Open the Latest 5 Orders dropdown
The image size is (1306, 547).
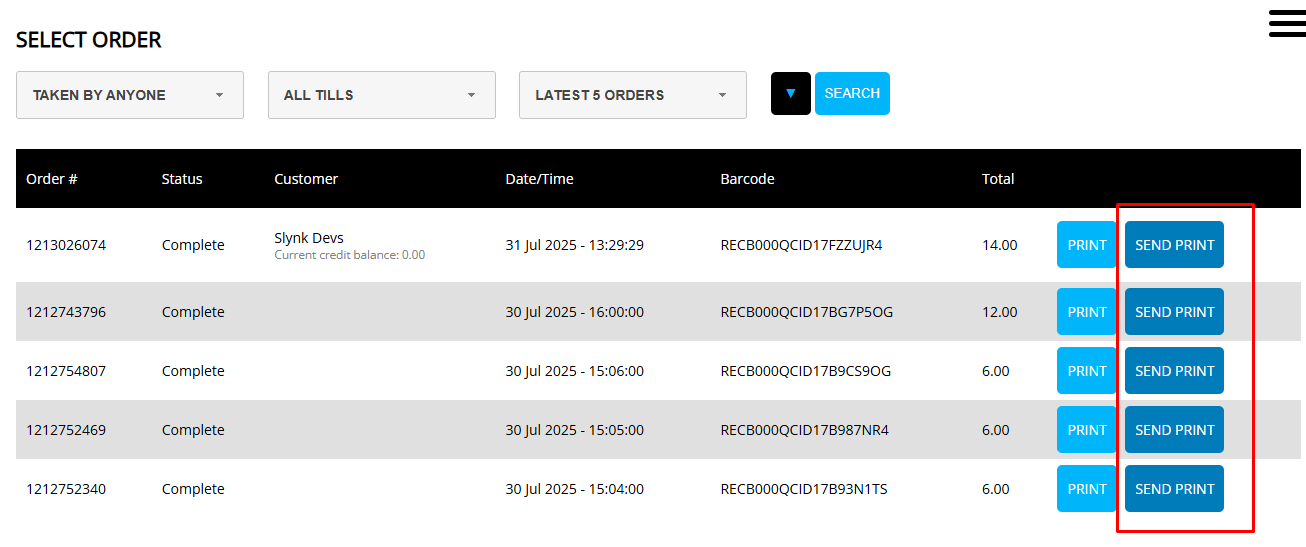(632, 95)
